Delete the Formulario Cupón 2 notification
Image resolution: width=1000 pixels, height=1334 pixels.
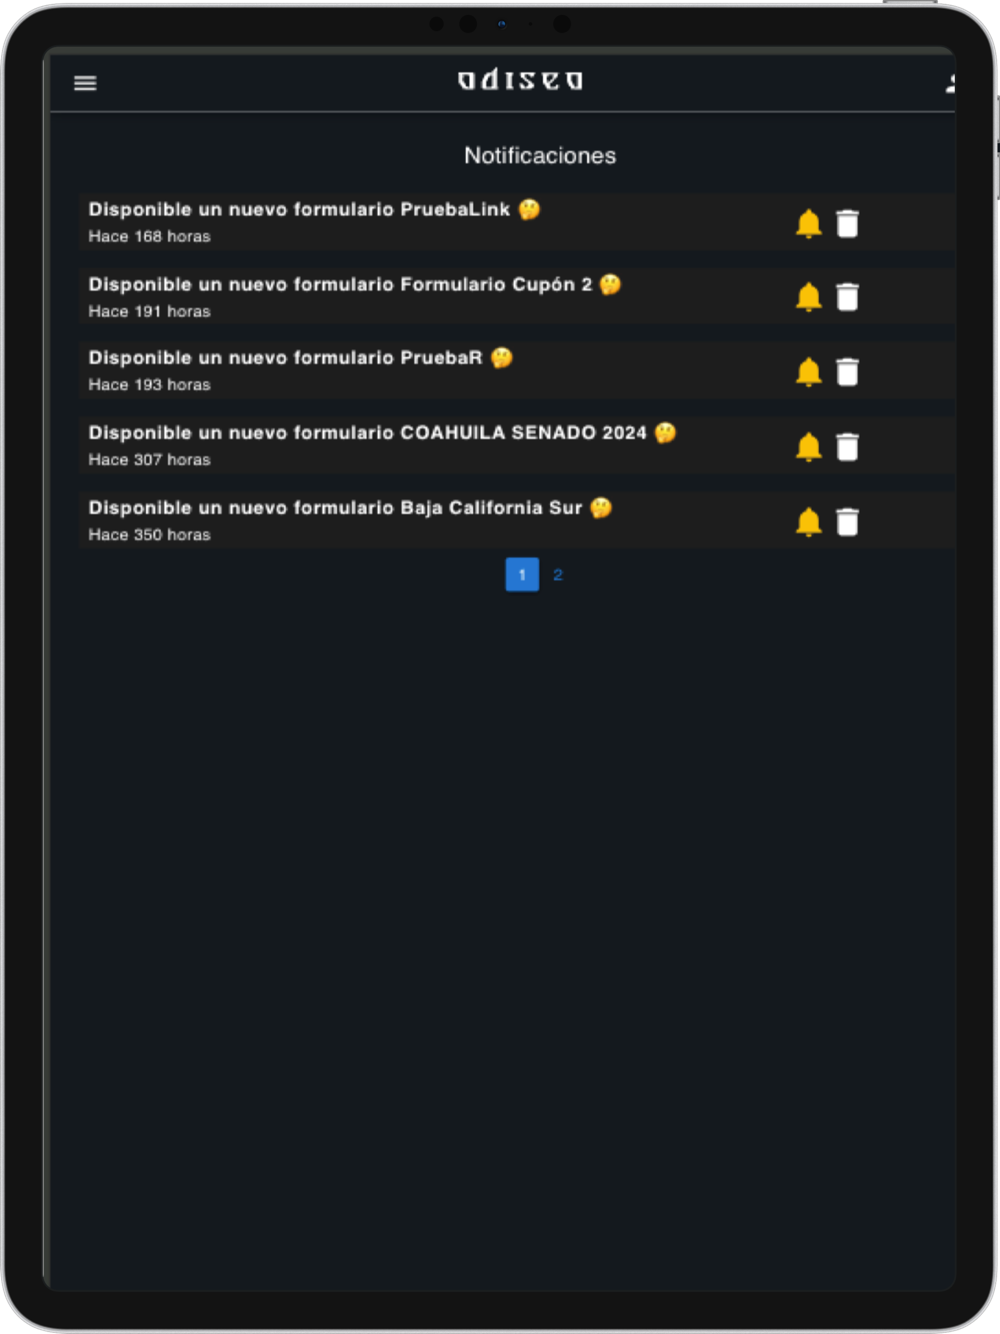coord(847,297)
